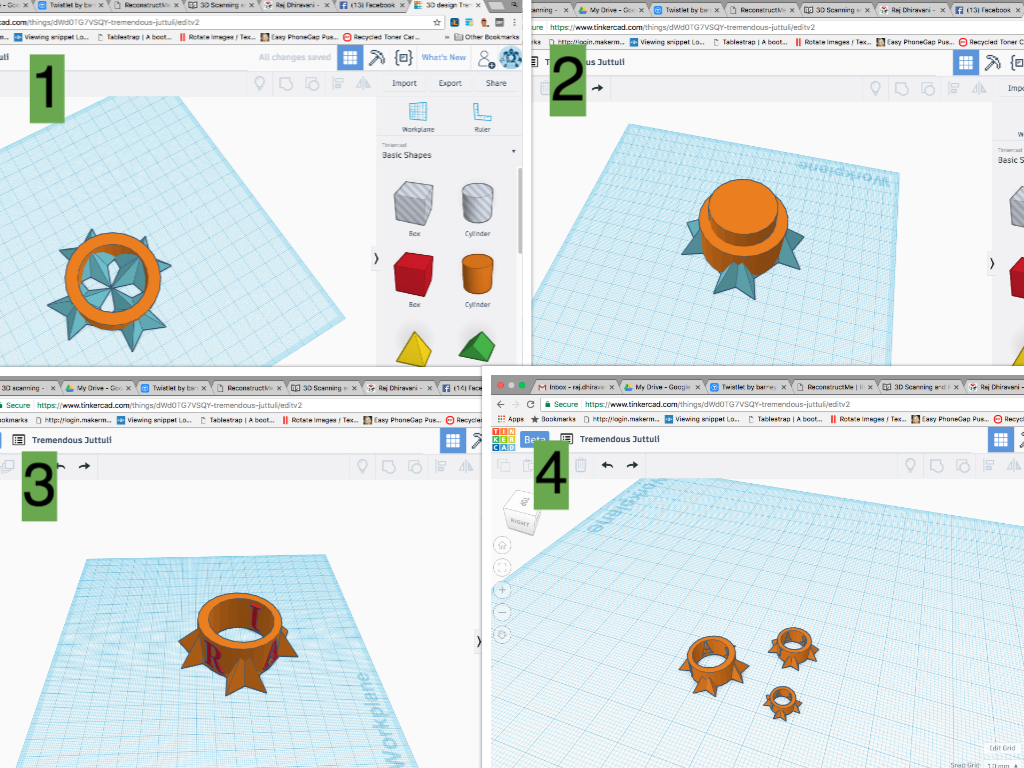Switch to the My Drive tab in screenshot 2
Image resolution: width=1024 pixels, height=768 pixels.
[x=611, y=10]
